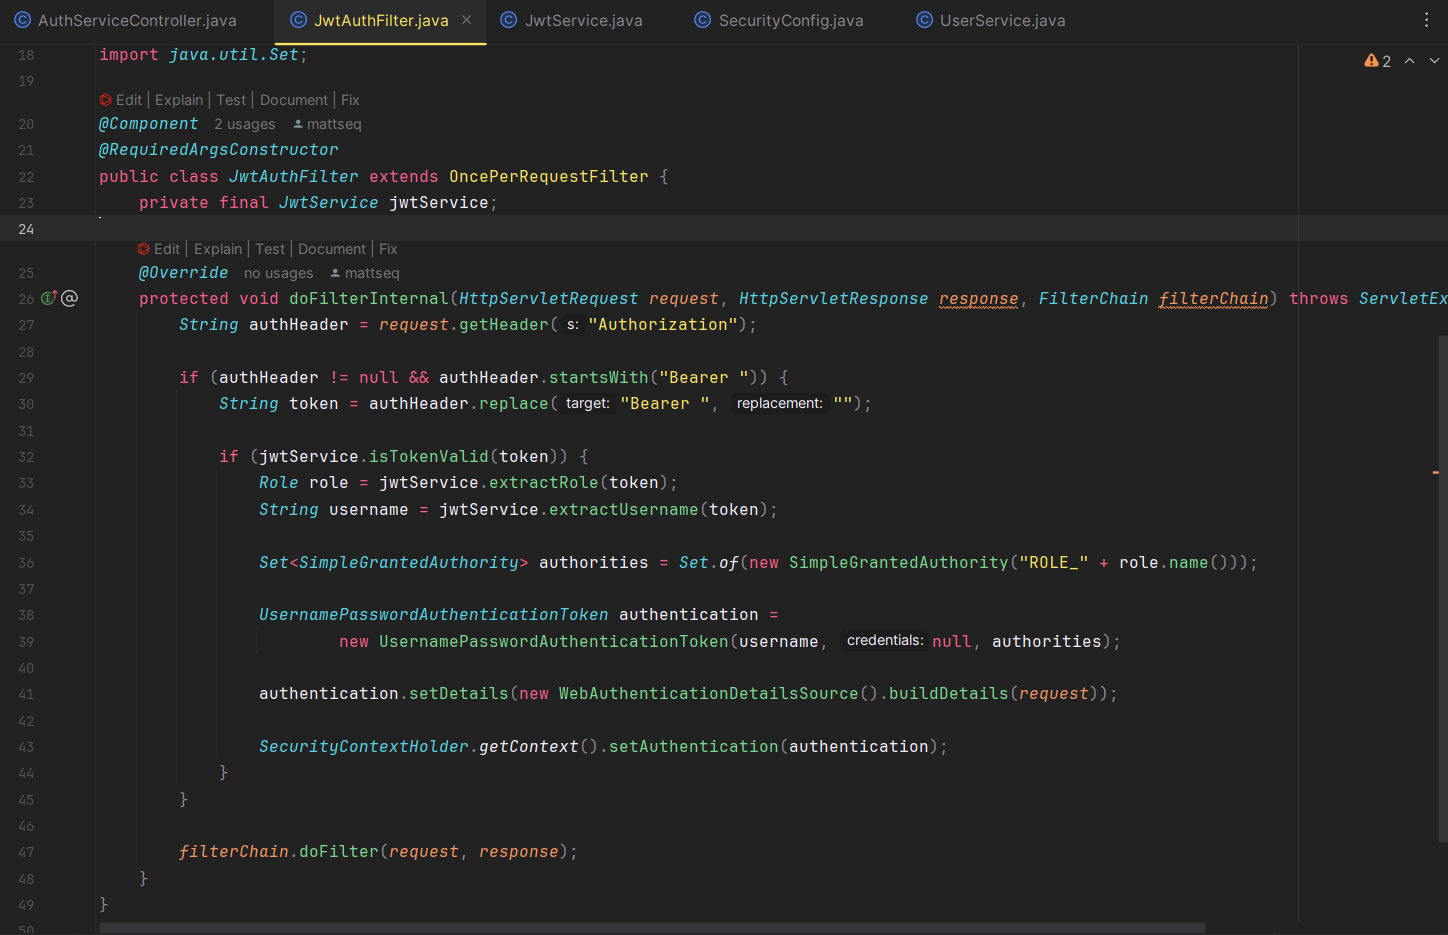This screenshot has height=935, width=1448.
Task: Click the orange warning stripe mark on right edge
Action: coord(1436,472)
